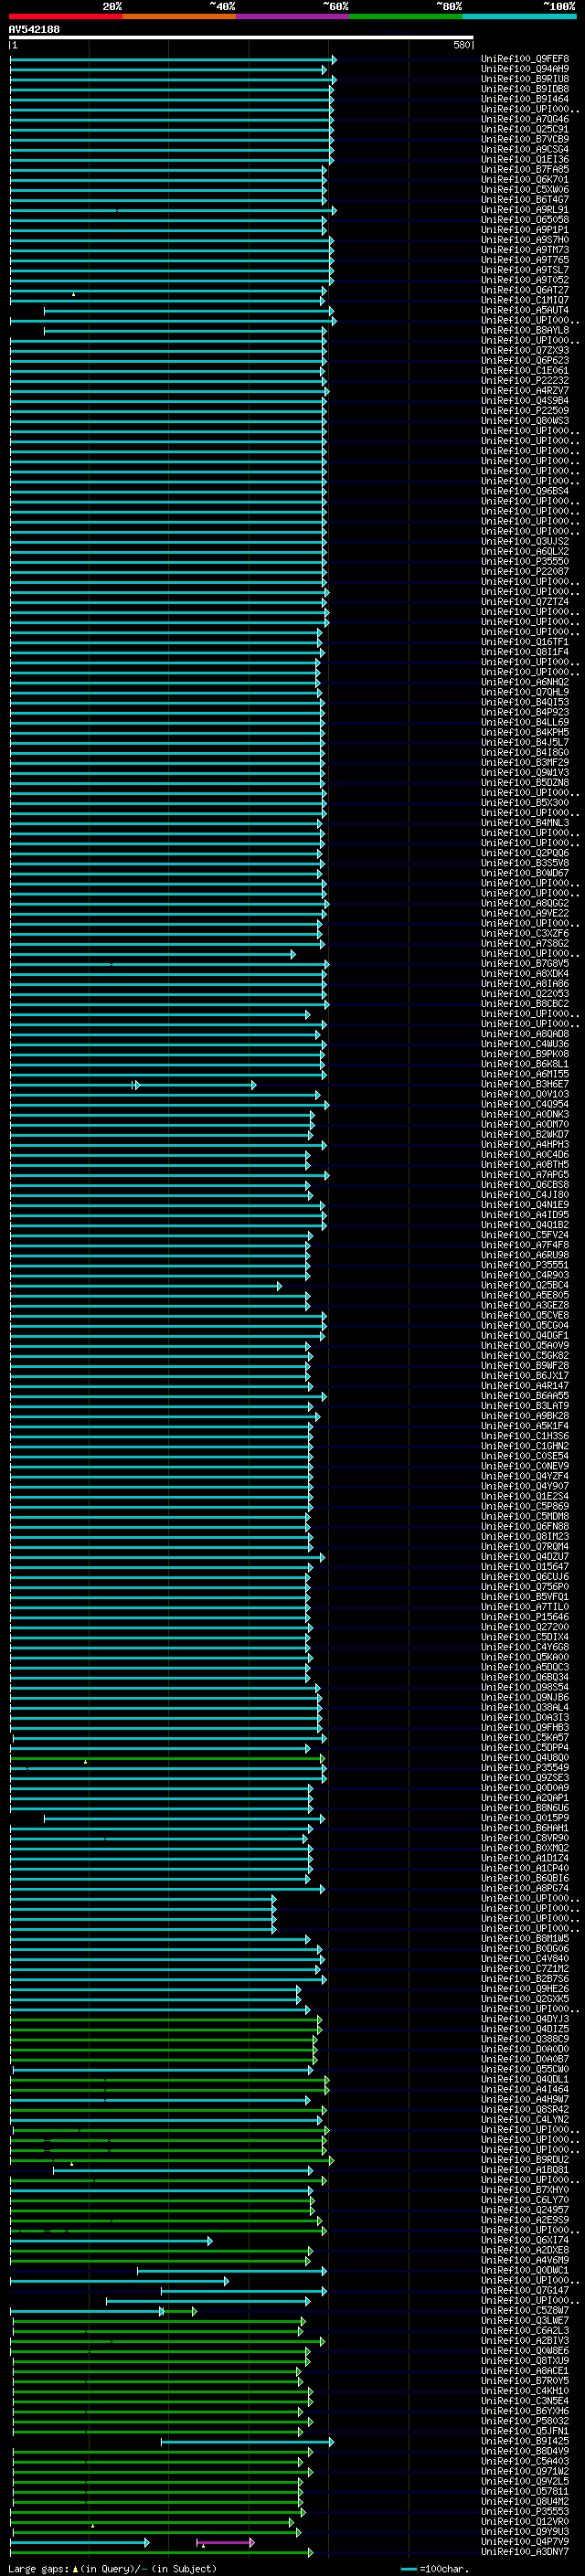This screenshot has width=585, height=2576.
Task: Click cyan alignment bar of B9I425 row
Action: point(247,2442)
